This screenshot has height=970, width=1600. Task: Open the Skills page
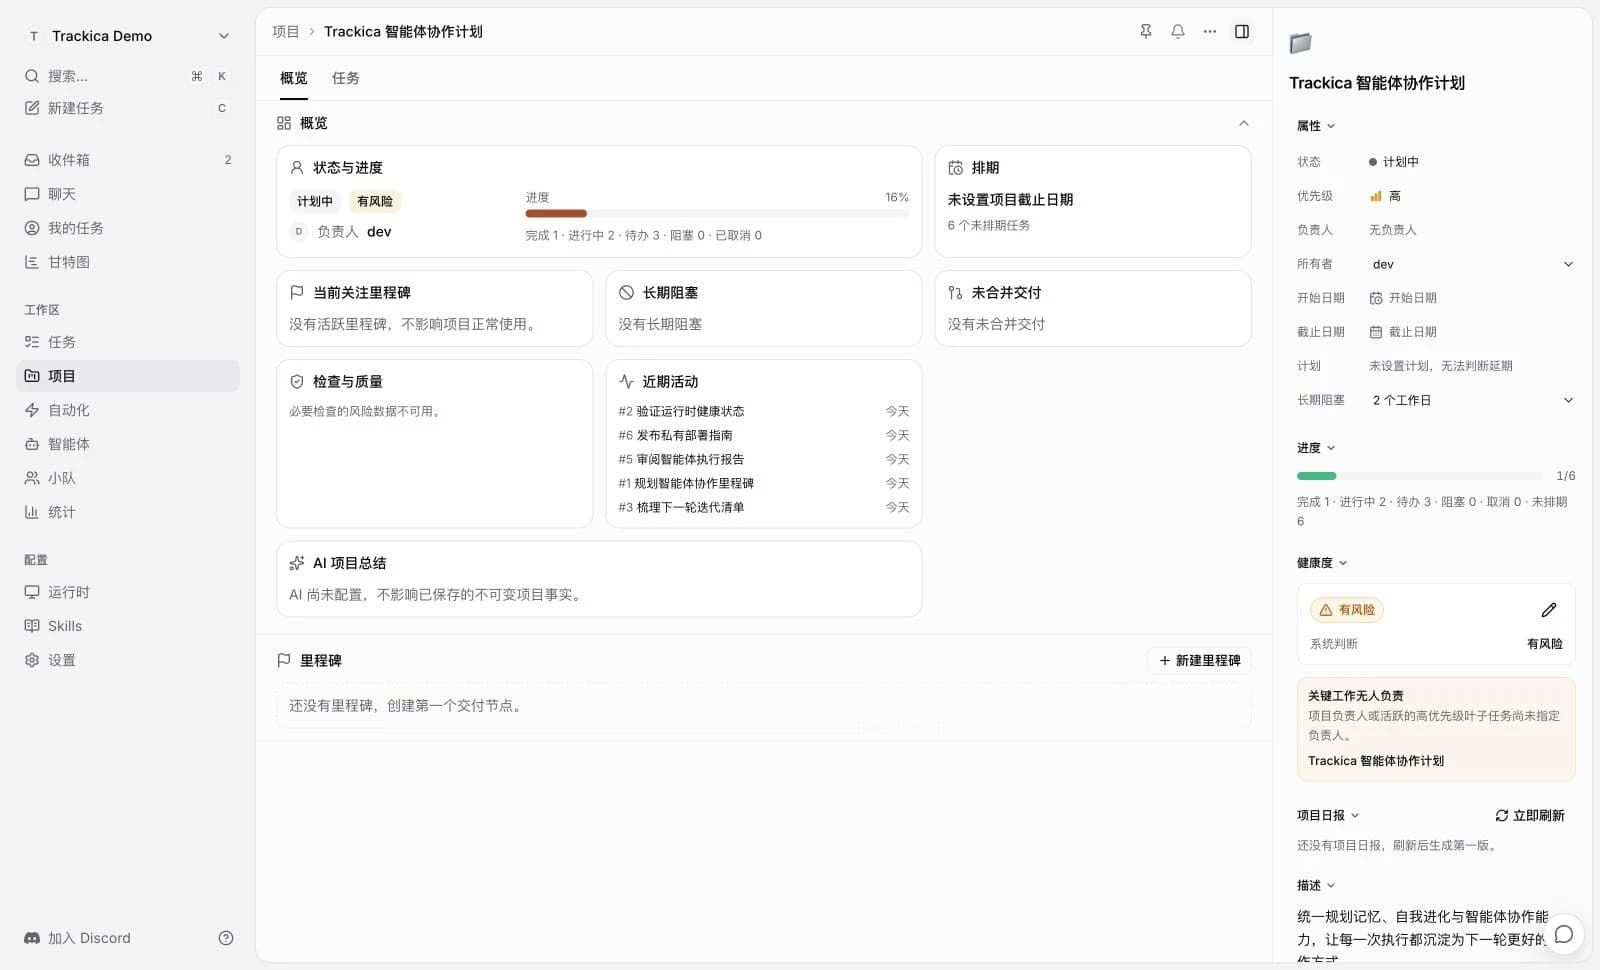coord(127,626)
